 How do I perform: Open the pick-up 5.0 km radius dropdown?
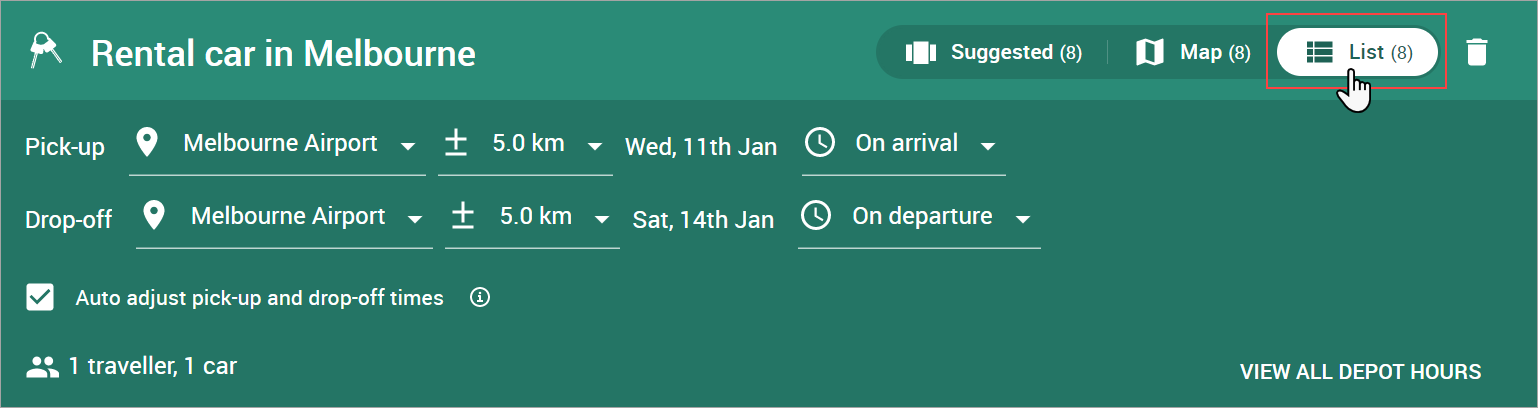(526, 145)
